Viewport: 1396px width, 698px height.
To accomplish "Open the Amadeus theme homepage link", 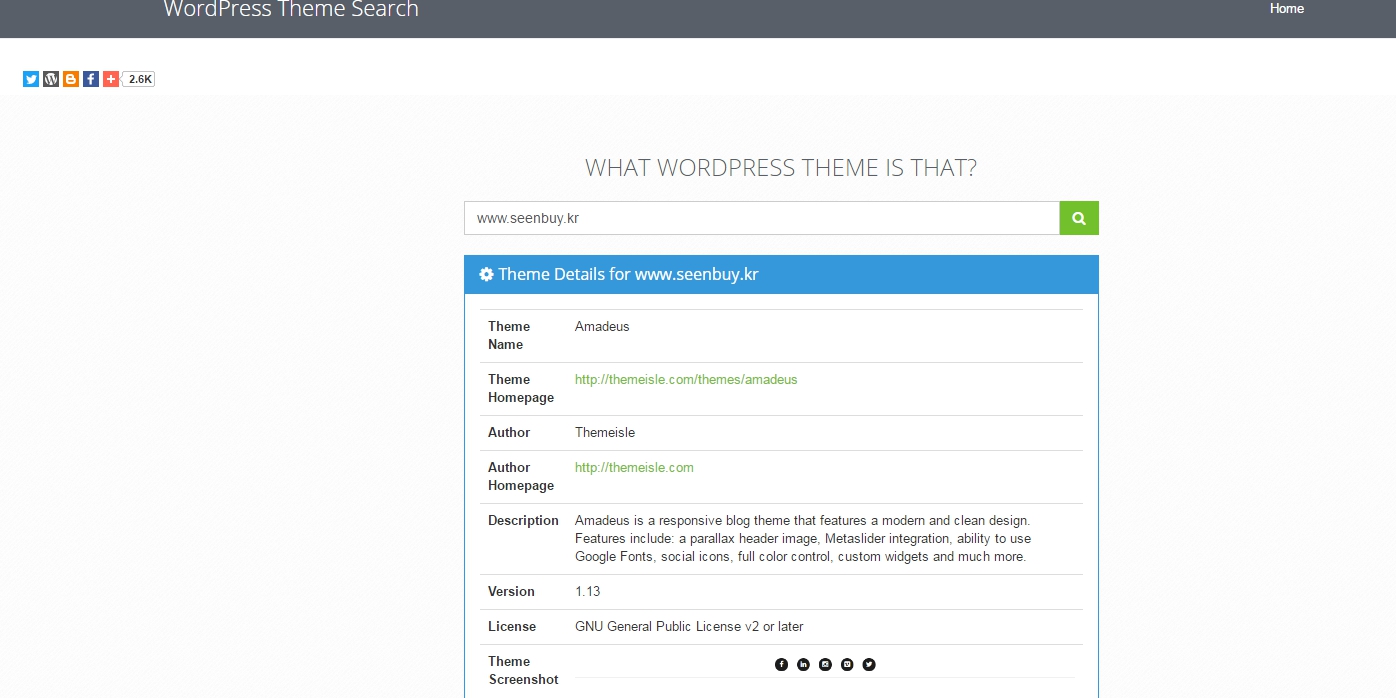I will click(686, 379).
